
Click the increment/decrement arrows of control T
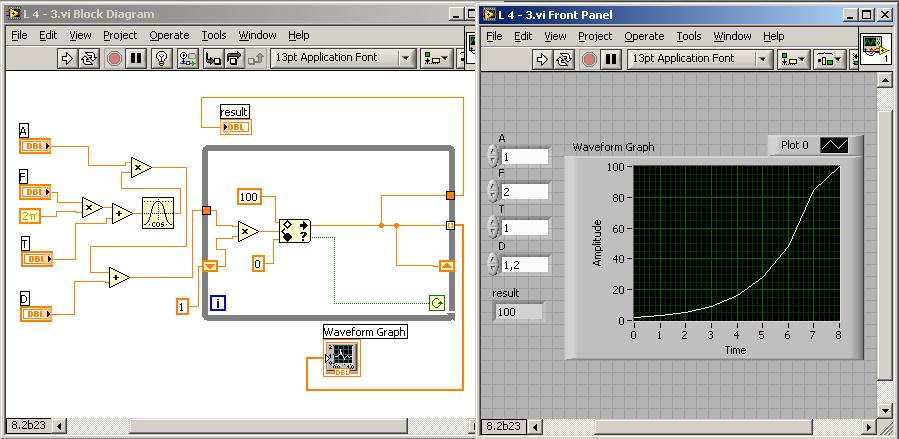493,227
